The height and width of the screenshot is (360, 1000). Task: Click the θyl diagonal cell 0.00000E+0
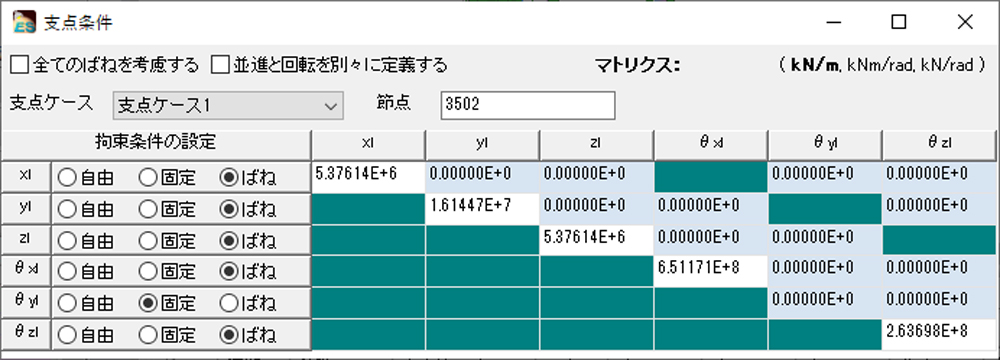825,303
